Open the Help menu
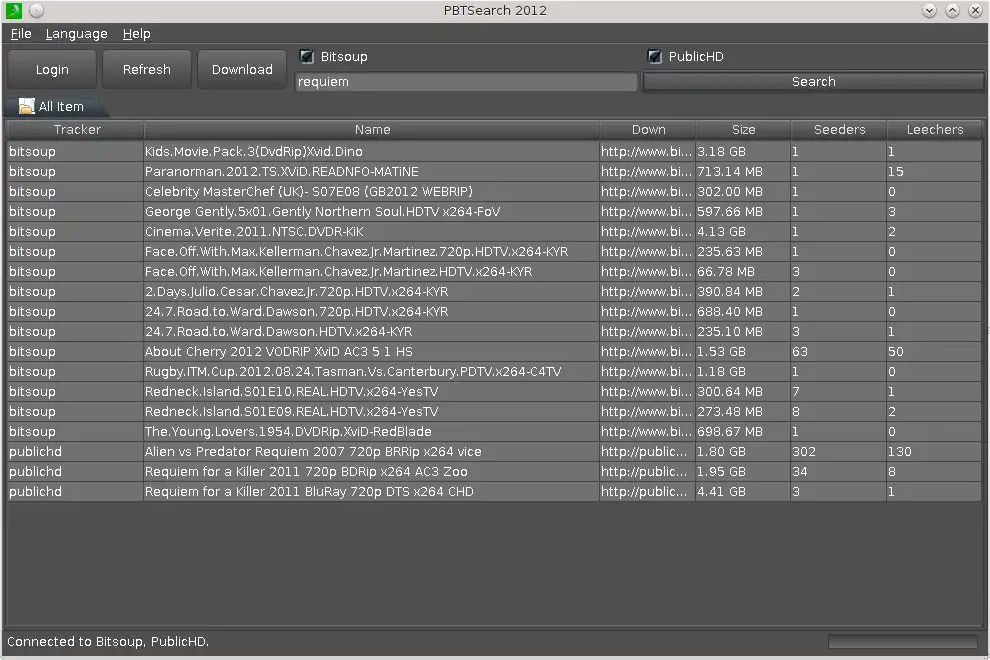 coord(136,34)
